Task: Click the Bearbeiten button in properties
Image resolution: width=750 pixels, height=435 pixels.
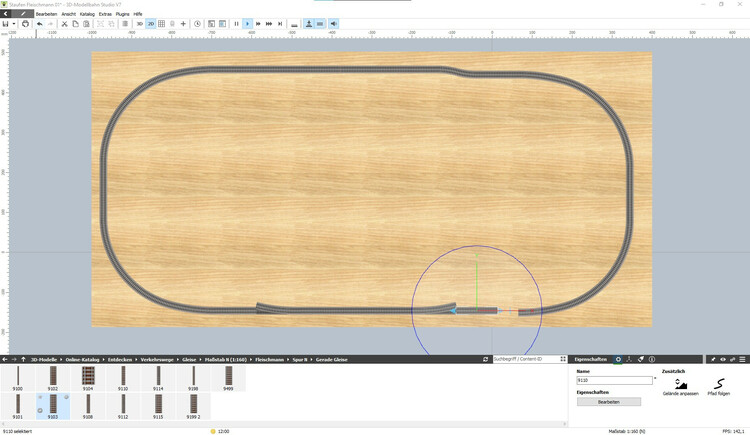Action: point(608,401)
